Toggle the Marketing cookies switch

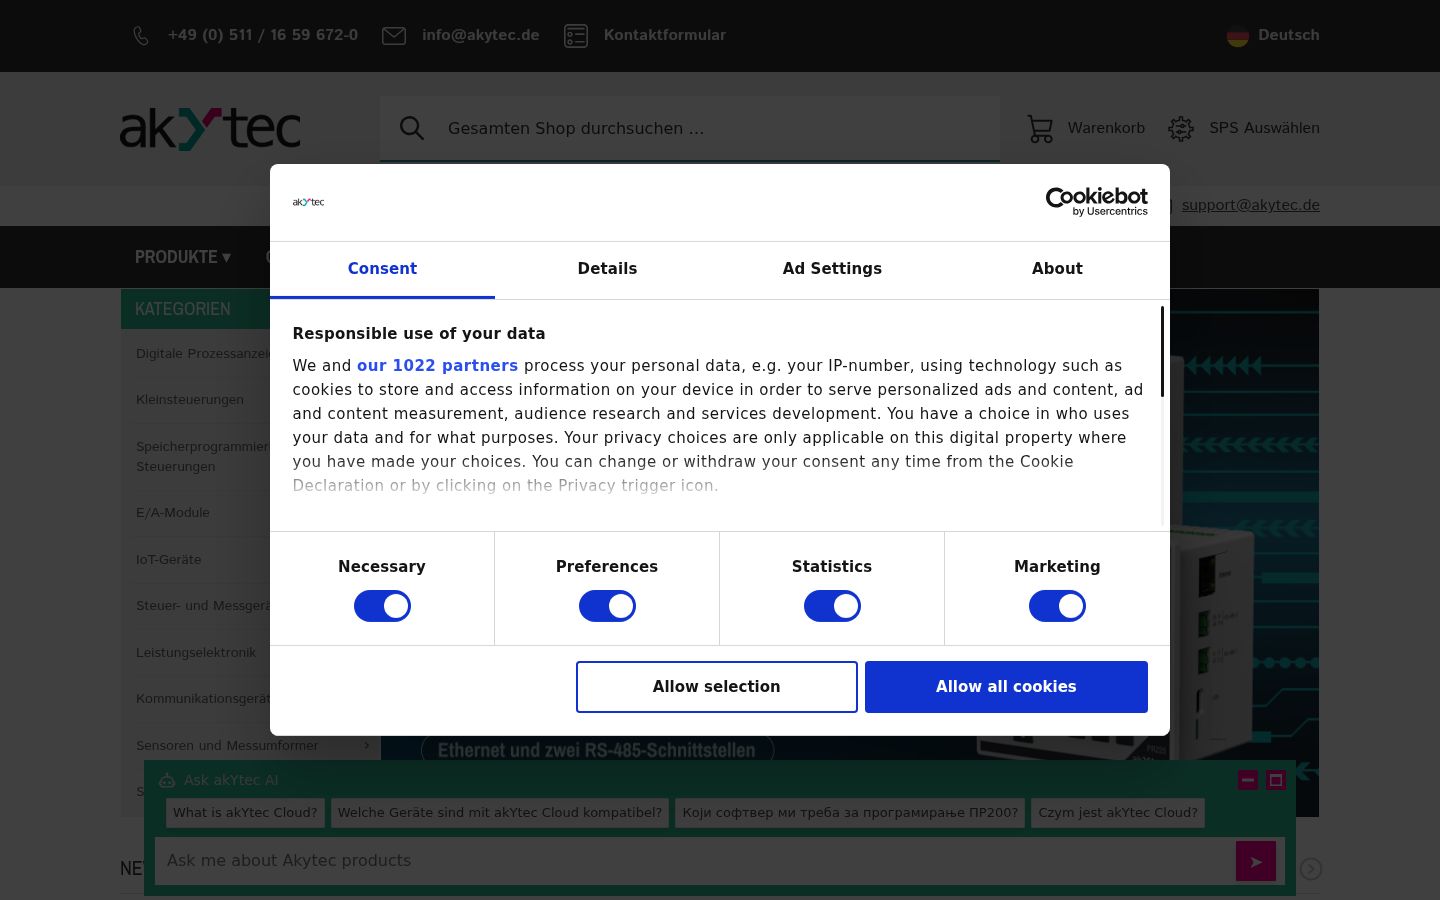click(x=1057, y=606)
